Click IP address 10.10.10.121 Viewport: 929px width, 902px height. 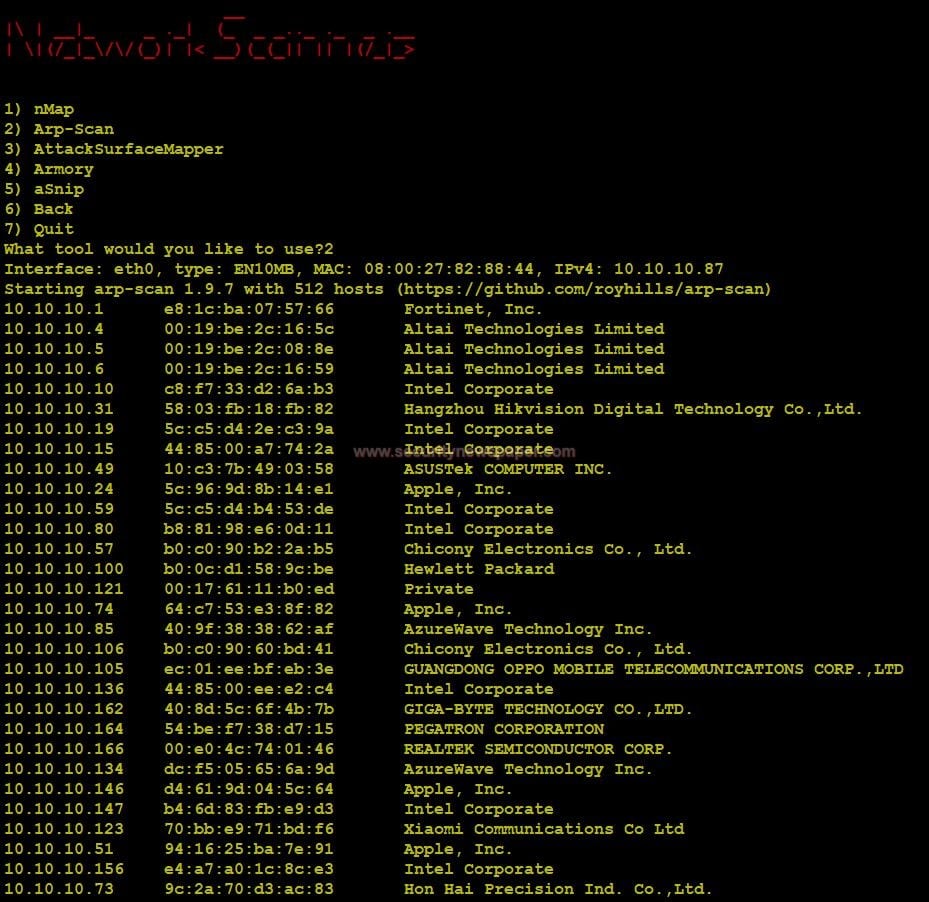(x=64, y=589)
